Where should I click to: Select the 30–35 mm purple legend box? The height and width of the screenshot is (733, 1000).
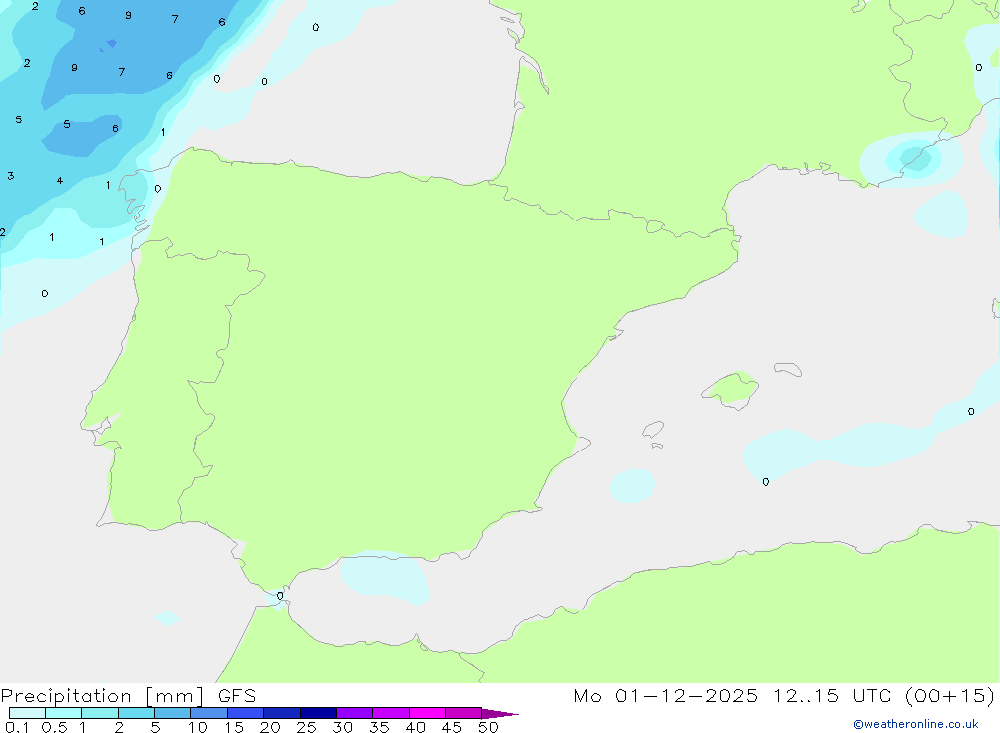[x=355, y=713]
